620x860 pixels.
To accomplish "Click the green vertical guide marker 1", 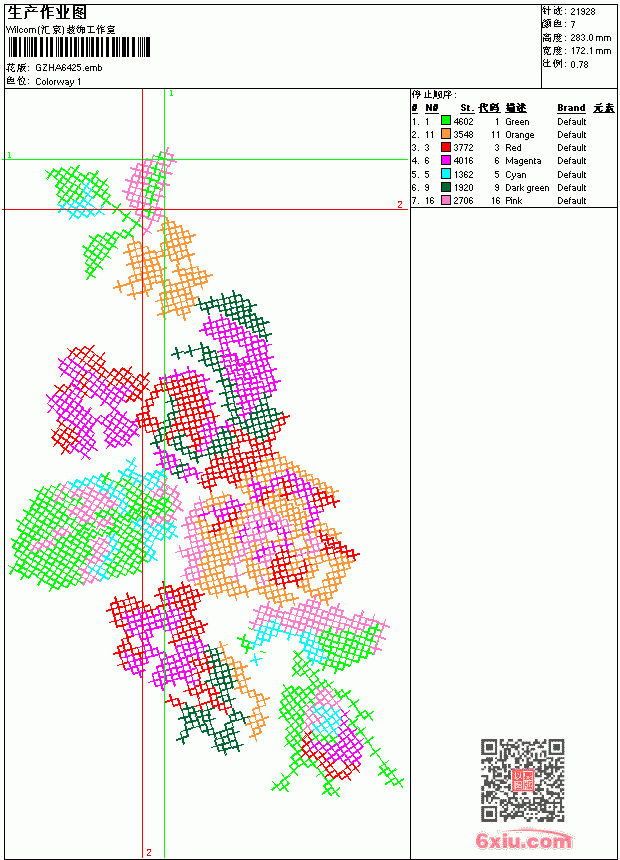I will pos(171,94).
